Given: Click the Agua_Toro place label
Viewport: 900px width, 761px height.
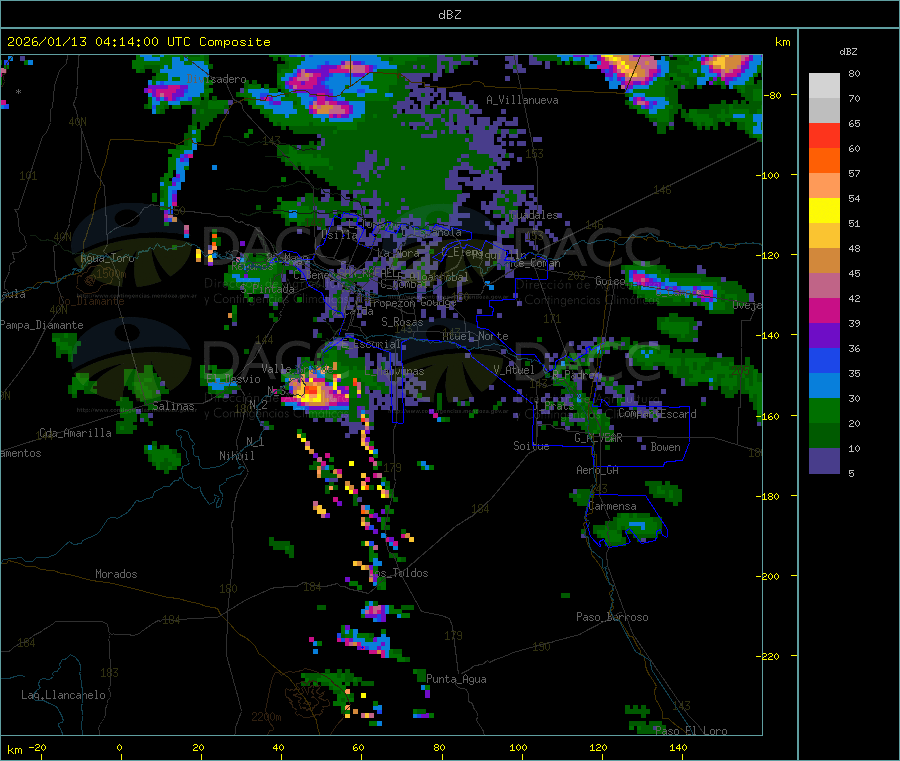Looking at the screenshot, I should point(107,258).
